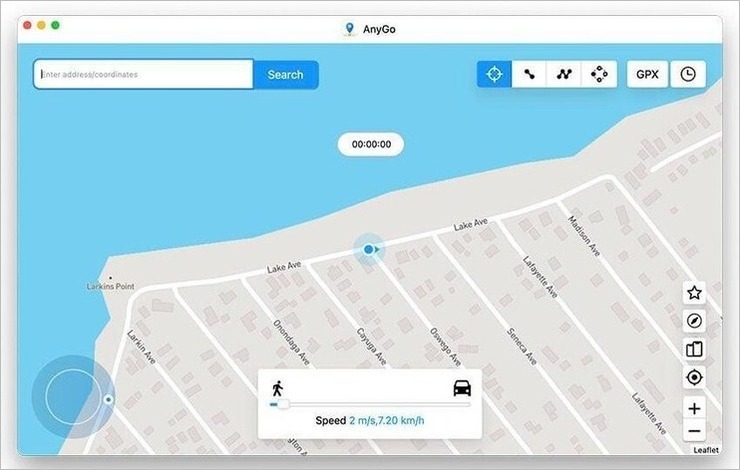The height and width of the screenshot is (470, 740).
Task: Zoom in with the plus button
Action: pos(694,409)
